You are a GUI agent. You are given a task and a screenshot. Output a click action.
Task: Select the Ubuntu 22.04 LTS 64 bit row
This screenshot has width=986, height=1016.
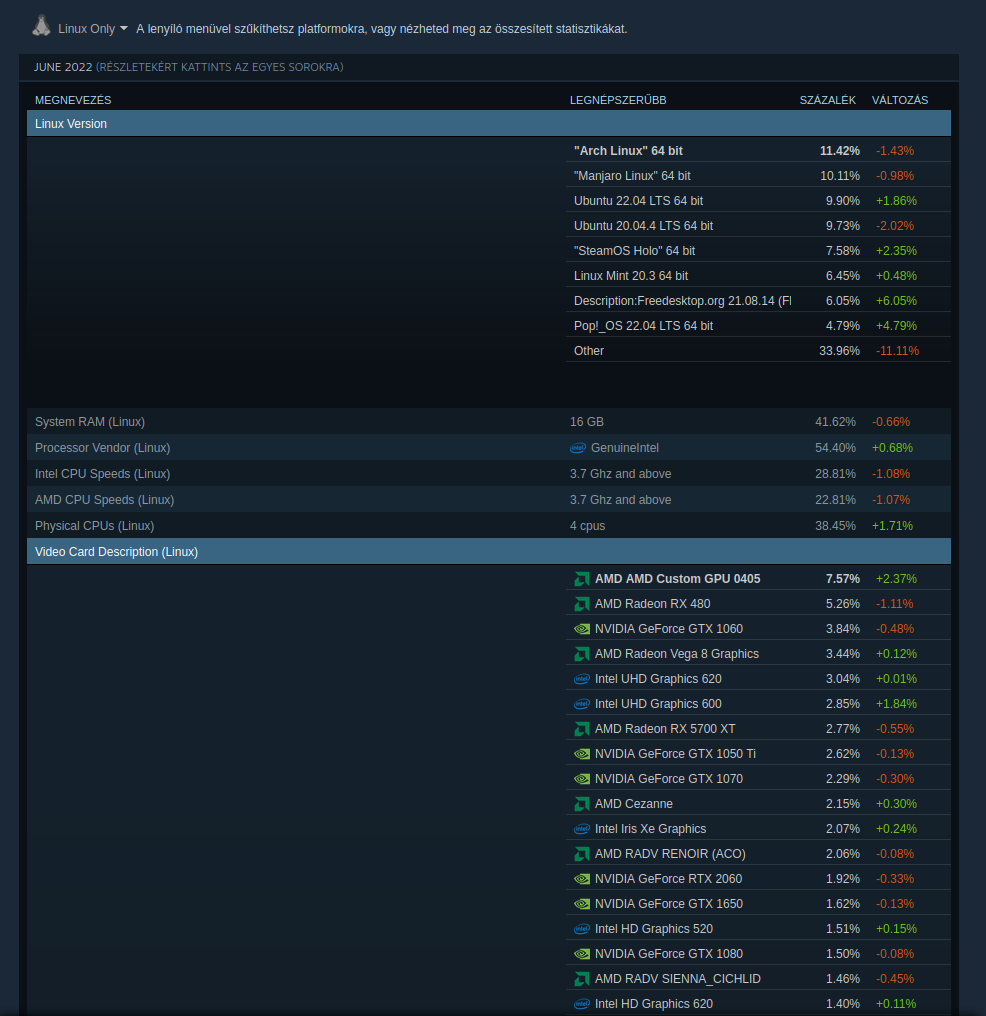tap(759, 201)
